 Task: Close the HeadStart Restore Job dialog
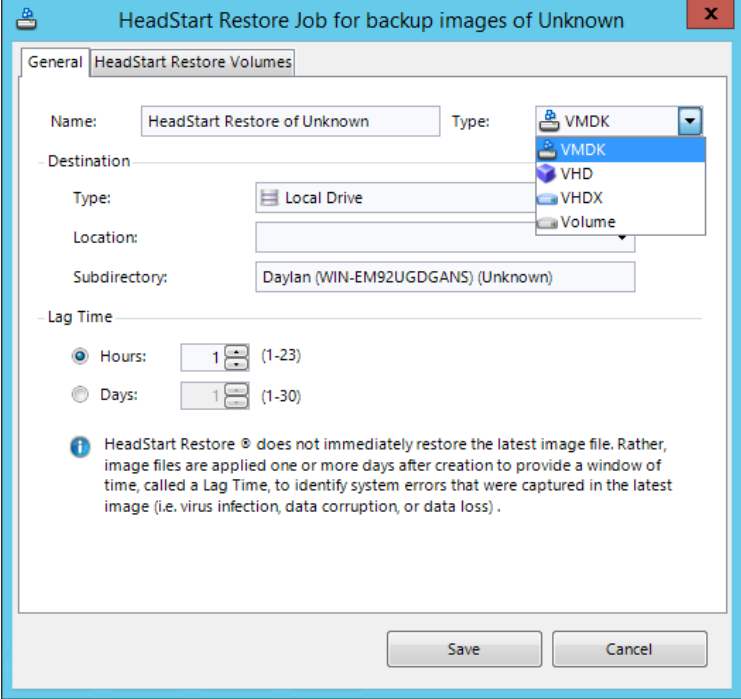710,14
